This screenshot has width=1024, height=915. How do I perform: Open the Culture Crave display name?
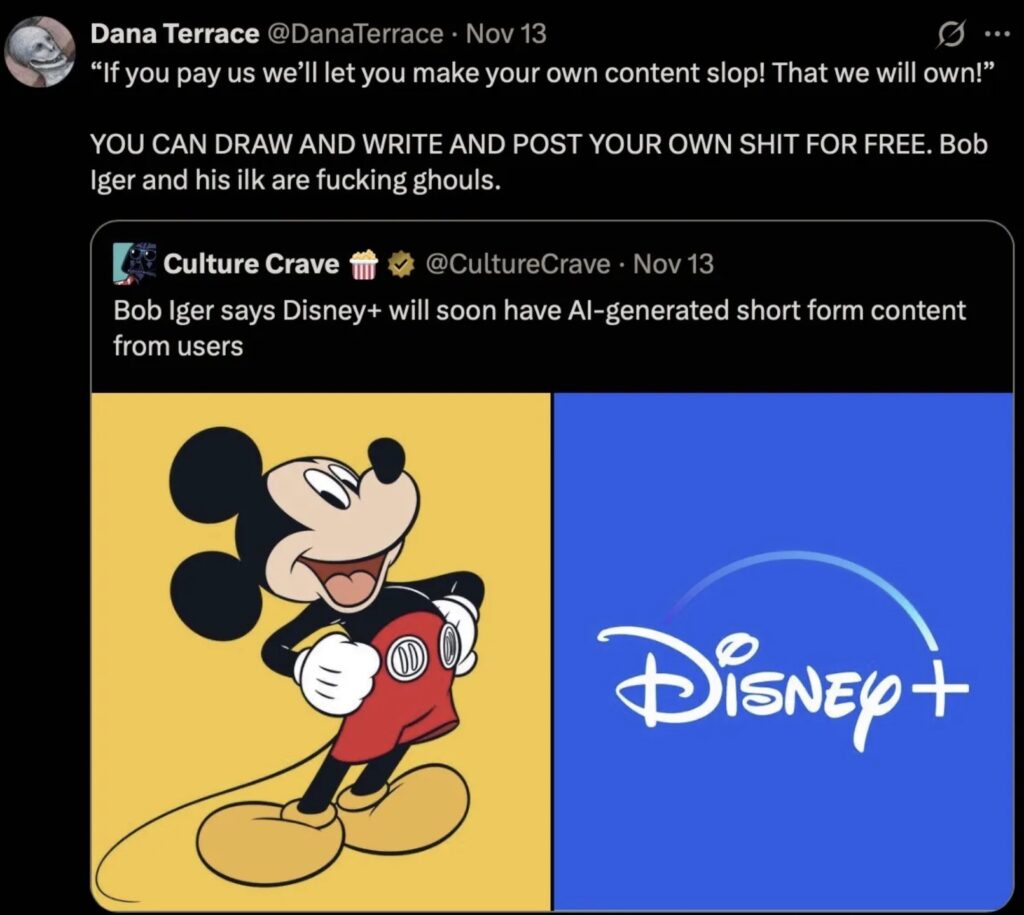[251, 264]
